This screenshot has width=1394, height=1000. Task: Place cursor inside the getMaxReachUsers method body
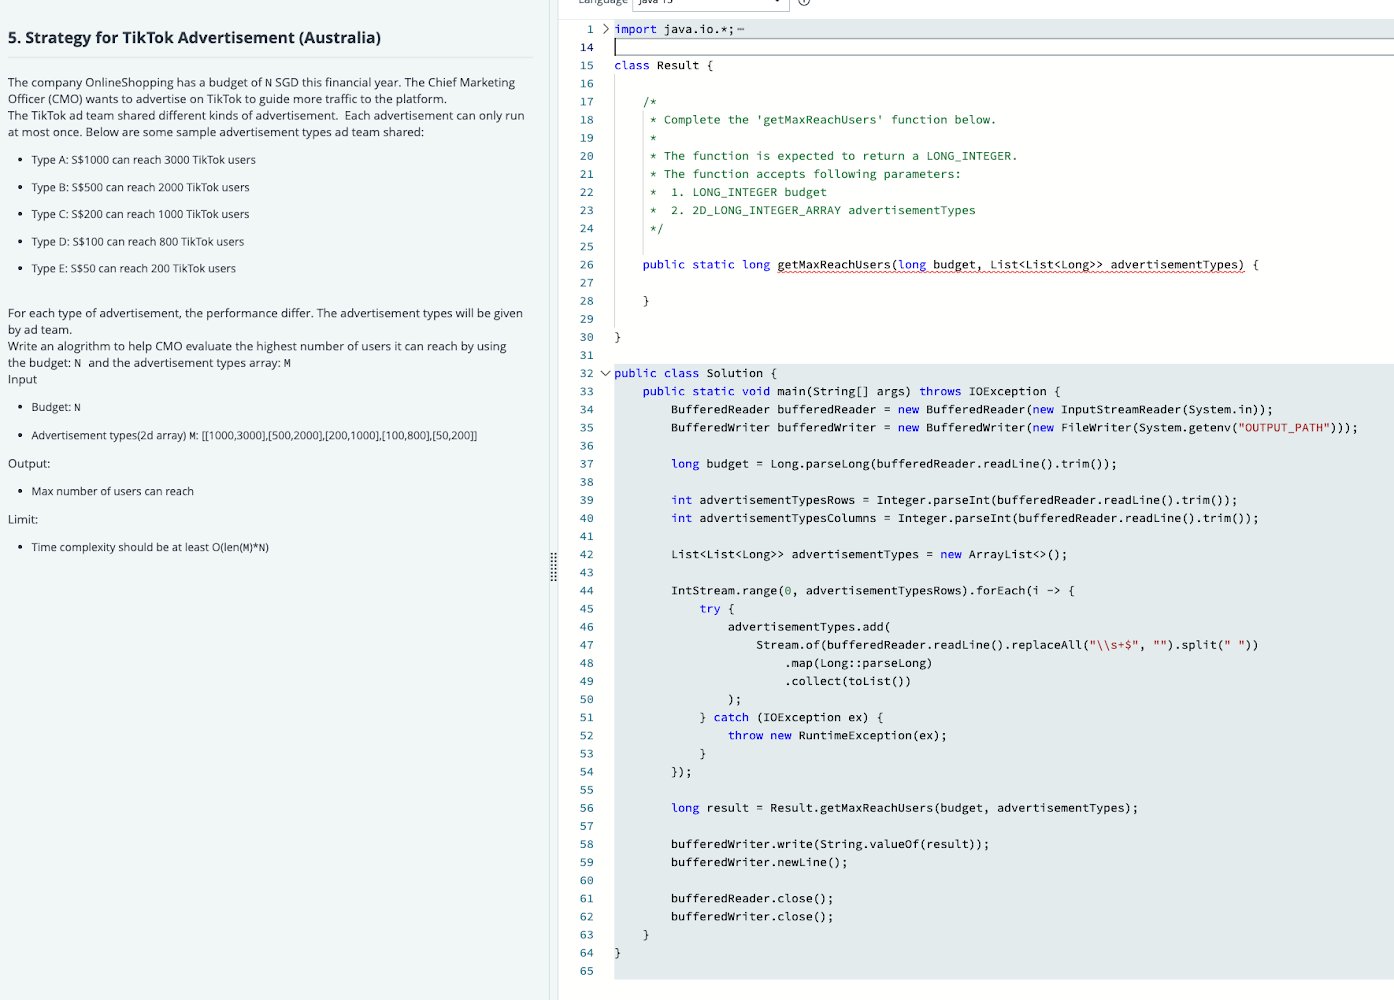(700, 283)
